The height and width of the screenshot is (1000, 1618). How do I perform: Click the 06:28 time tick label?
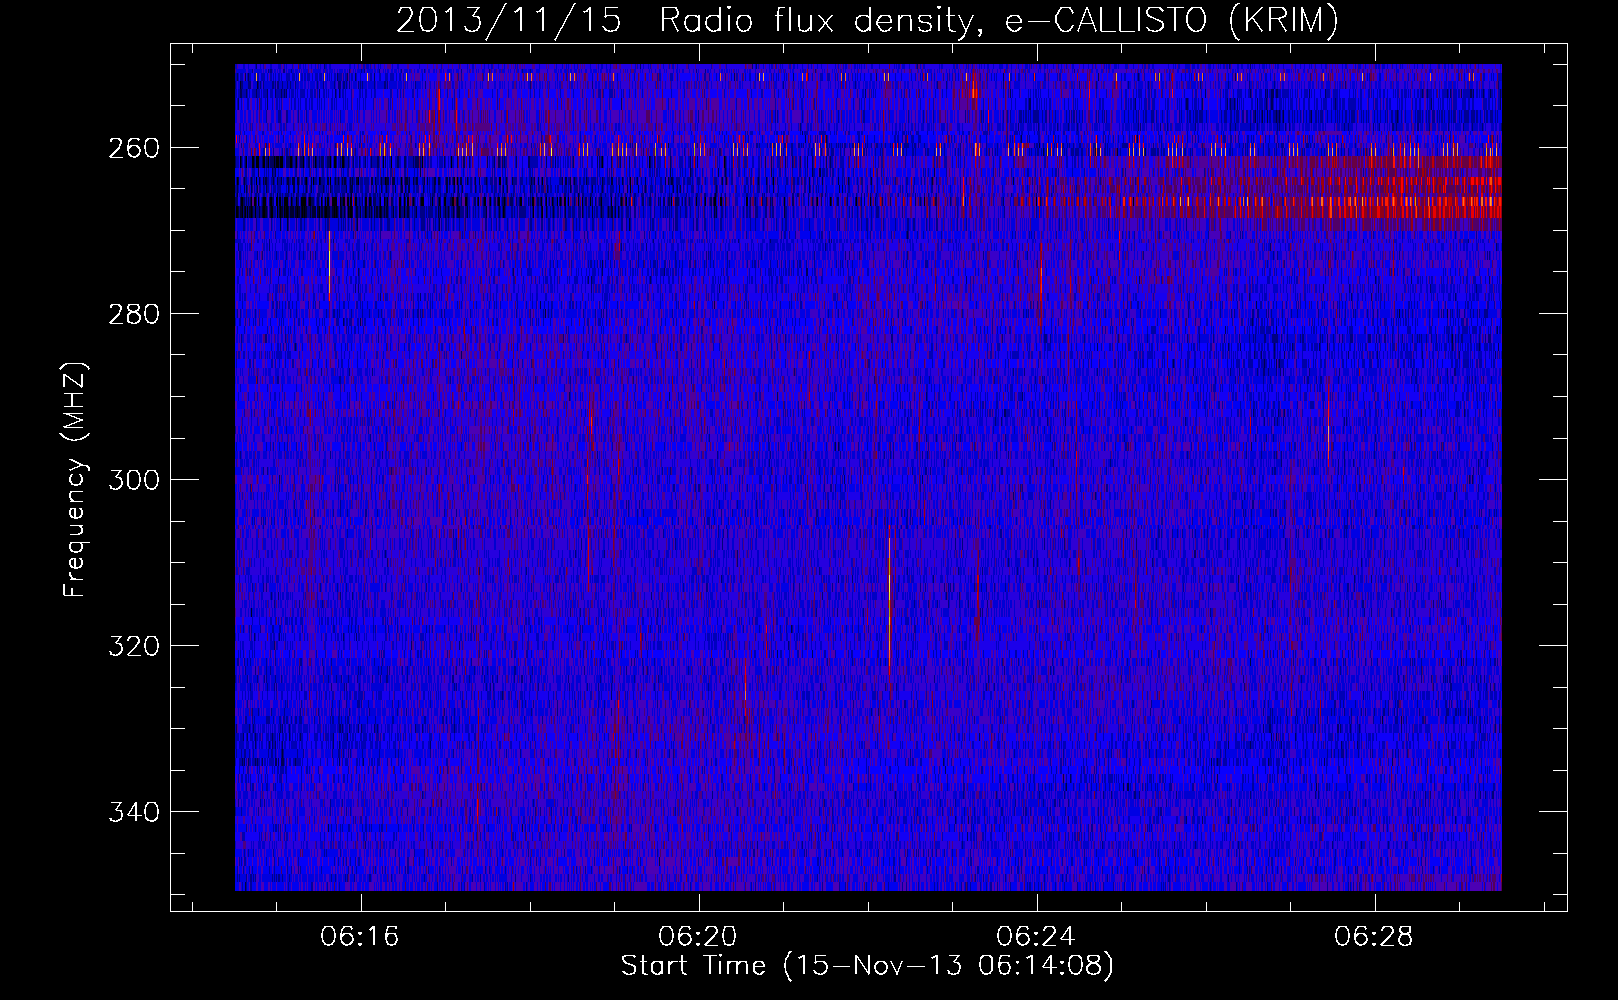[1374, 936]
